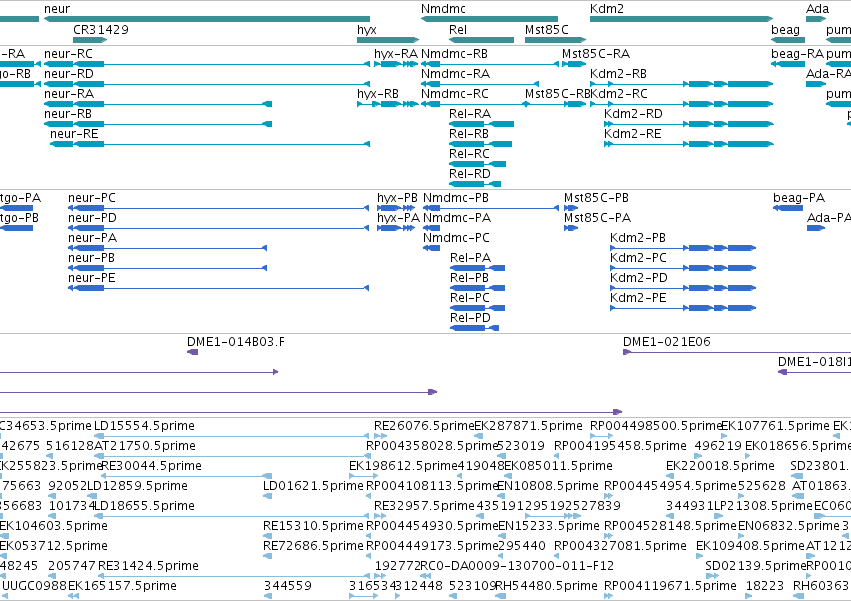This screenshot has width=851, height=601.
Task: Select the Mst85C gene label
Action: pos(547,29)
